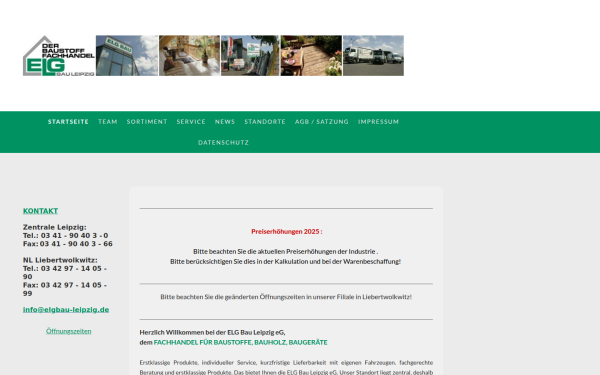Select Service in the navigation bar
The height and width of the screenshot is (375, 600).
pyautogui.click(x=191, y=122)
